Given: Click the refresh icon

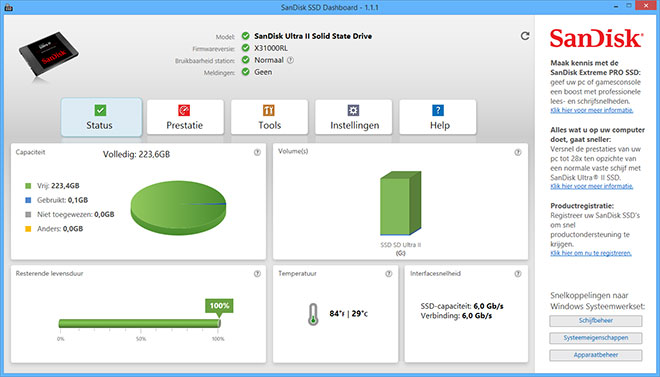Looking at the screenshot, I should [x=525, y=36].
